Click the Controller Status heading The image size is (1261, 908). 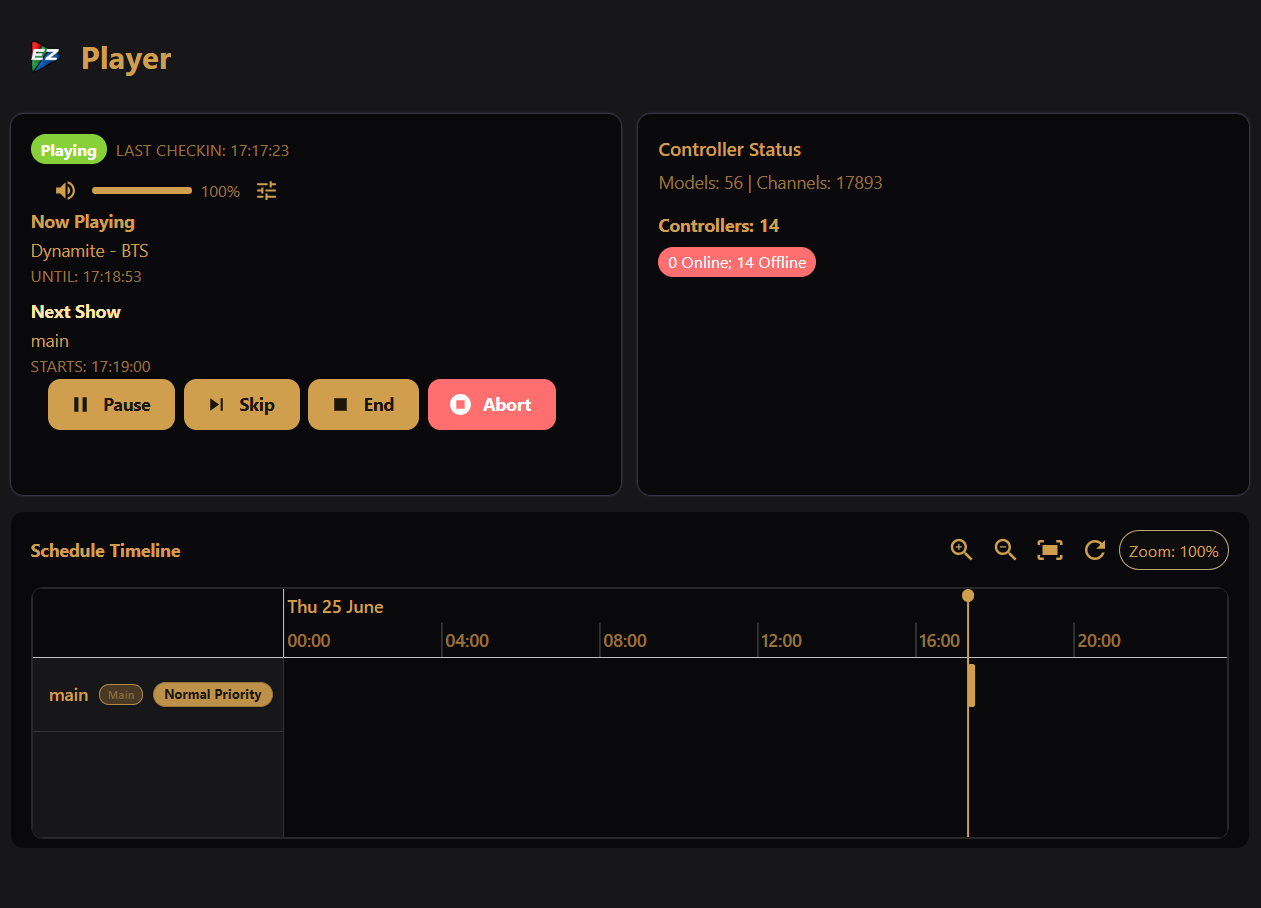pyautogui.click(x=730, y=149)
